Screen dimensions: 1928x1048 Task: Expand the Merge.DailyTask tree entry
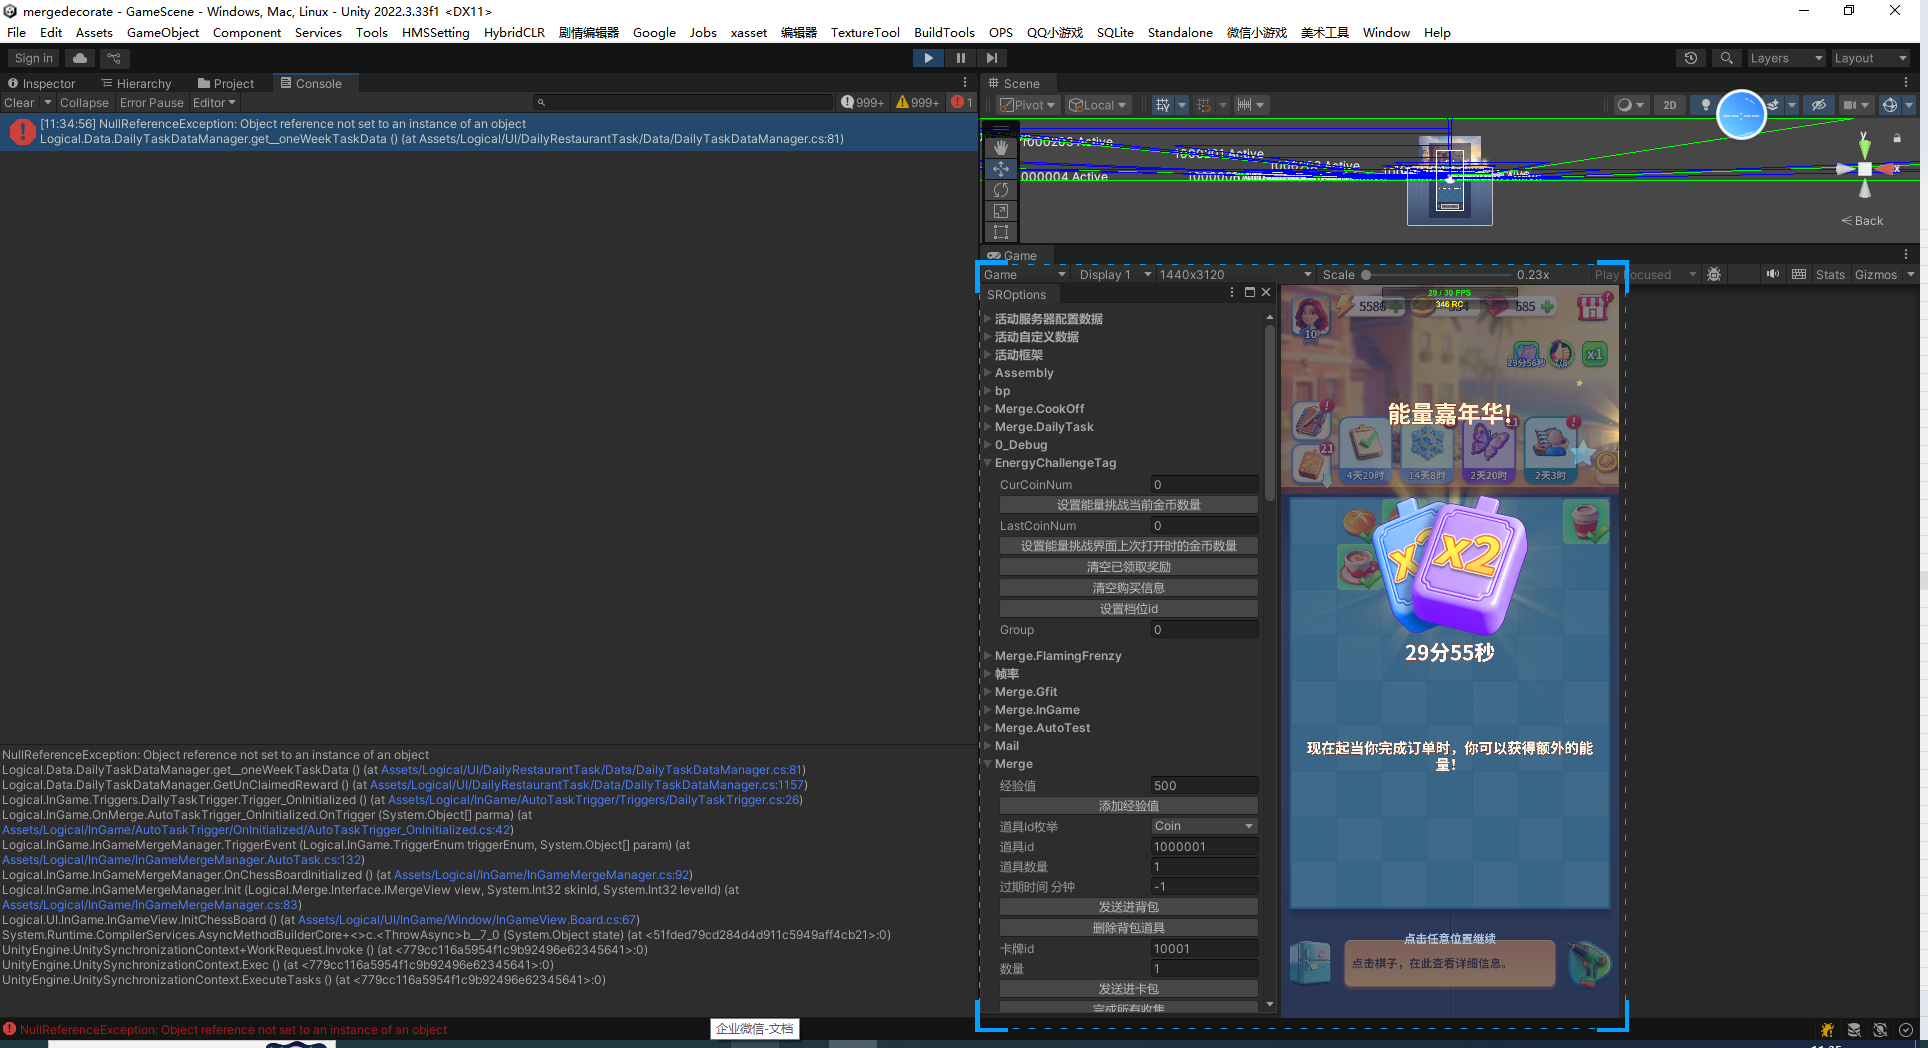point(988,427)
